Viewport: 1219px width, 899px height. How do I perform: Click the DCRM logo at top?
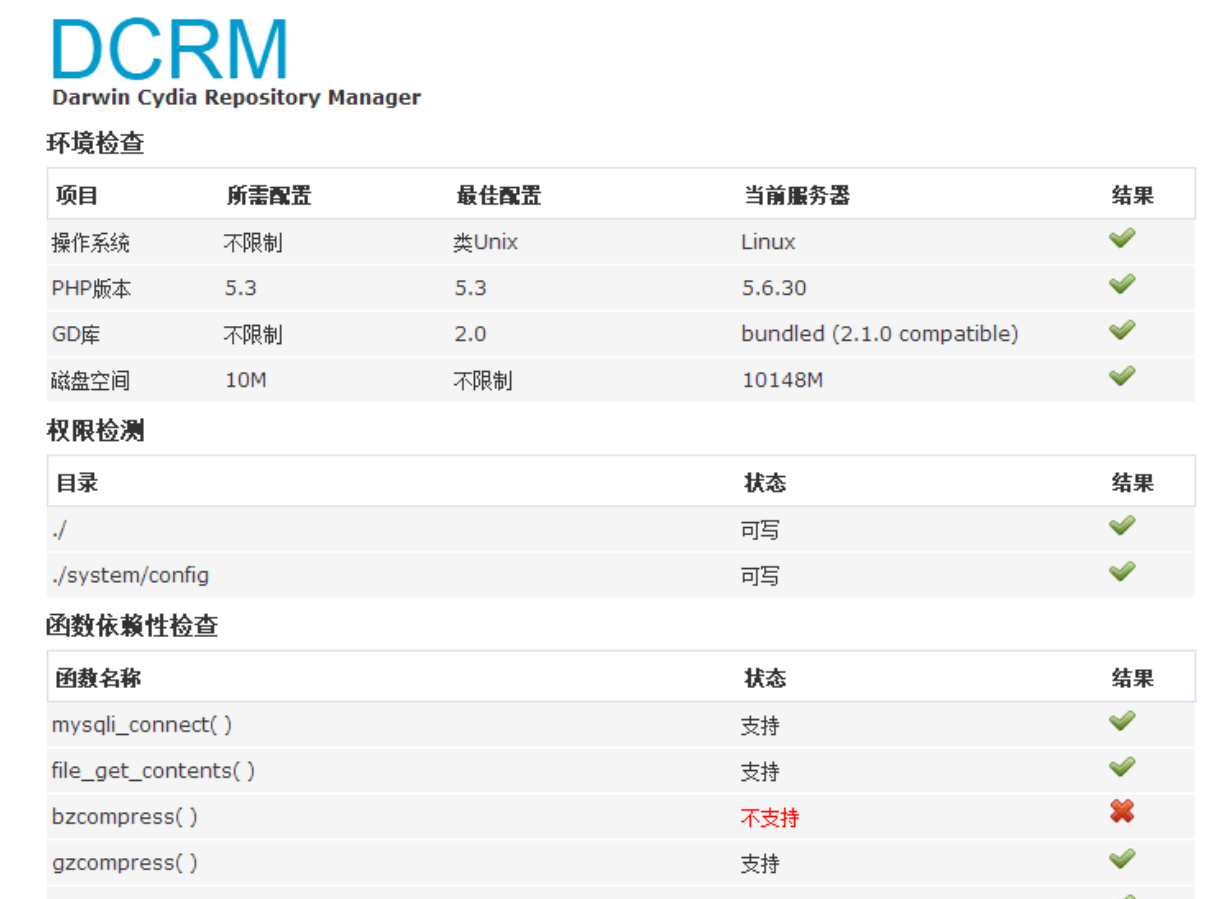point(170,48)
